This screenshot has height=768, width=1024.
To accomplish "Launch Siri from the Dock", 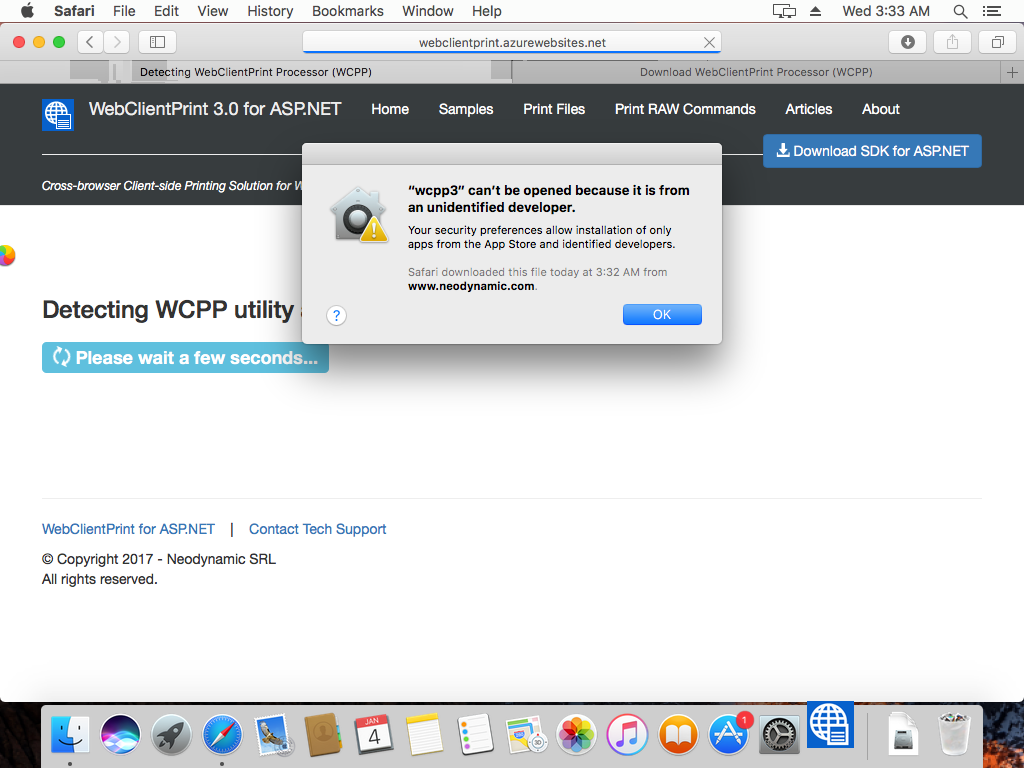I will pyautogui.click(x=120, y=735).
